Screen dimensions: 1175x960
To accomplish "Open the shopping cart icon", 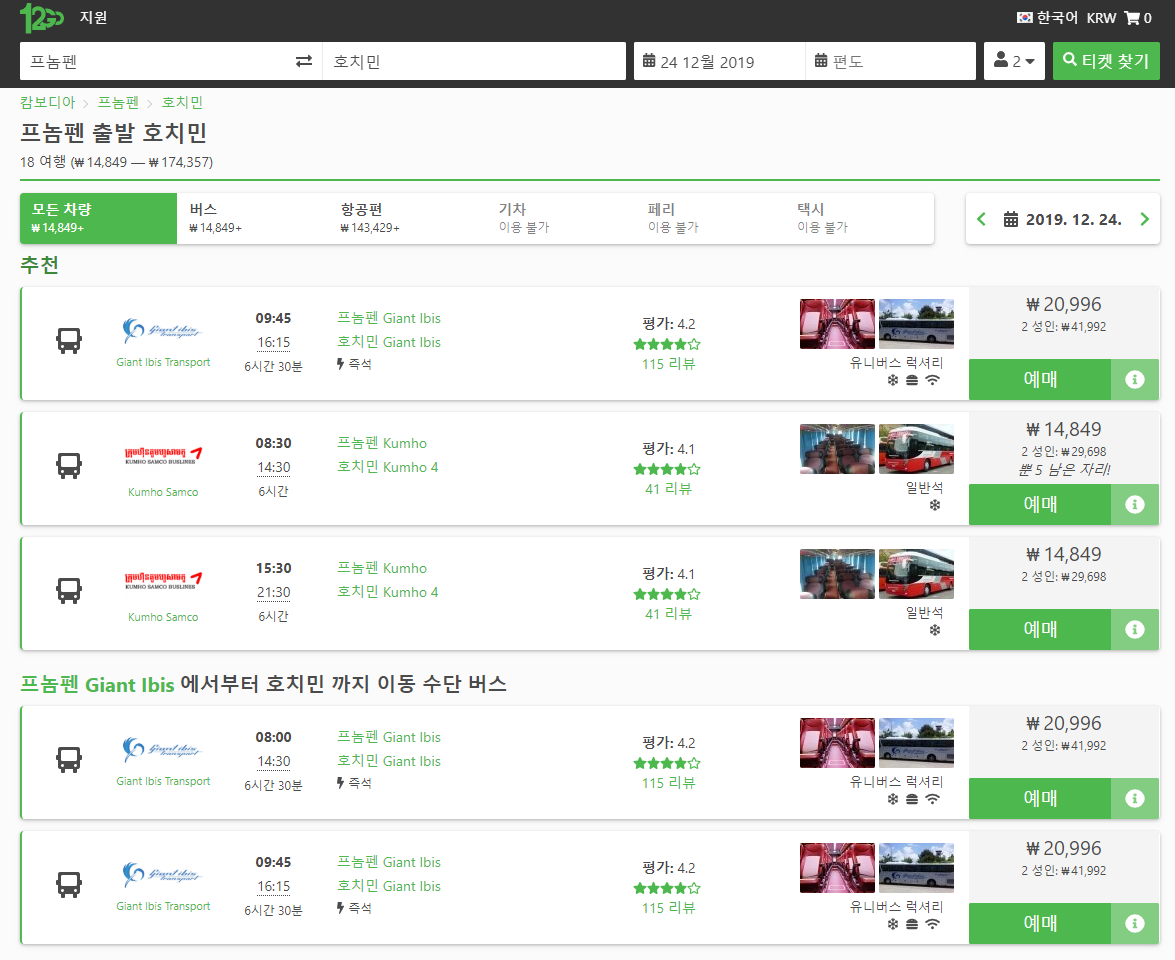I will 1132,18.
